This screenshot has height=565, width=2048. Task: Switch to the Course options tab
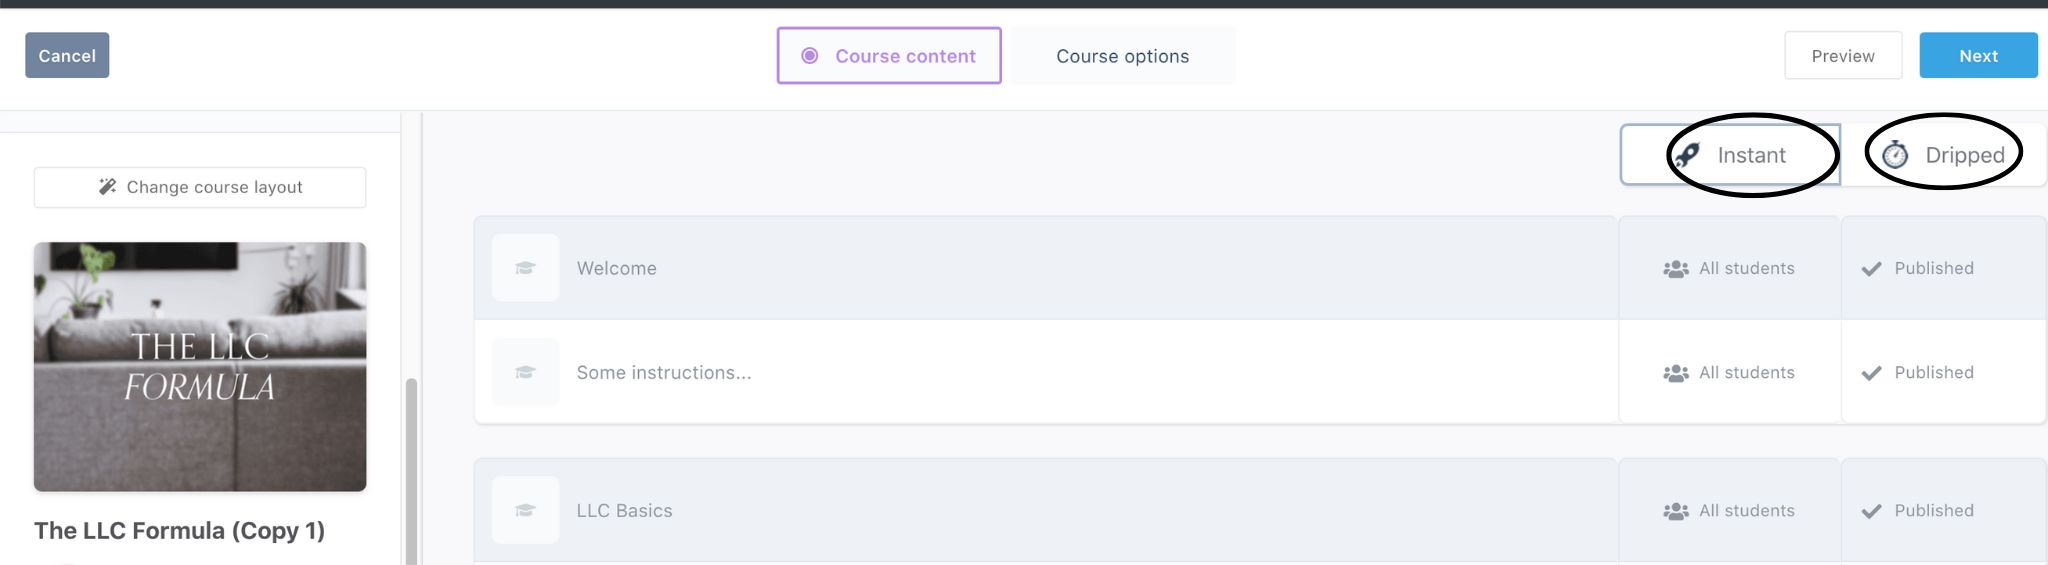point(1123,56)
